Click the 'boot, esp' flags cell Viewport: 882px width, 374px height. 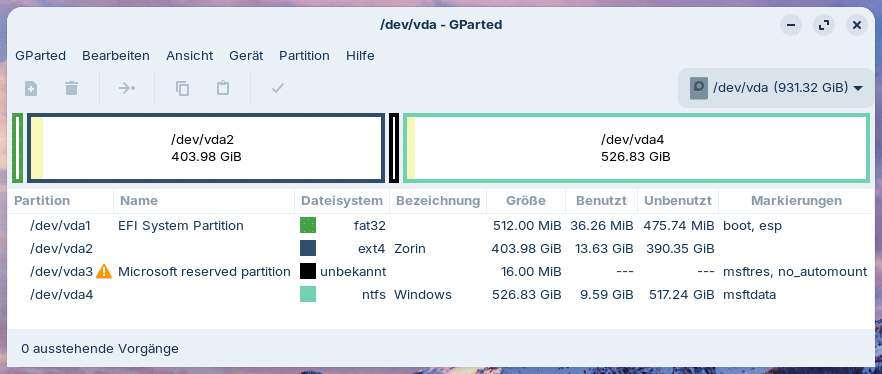752,226
